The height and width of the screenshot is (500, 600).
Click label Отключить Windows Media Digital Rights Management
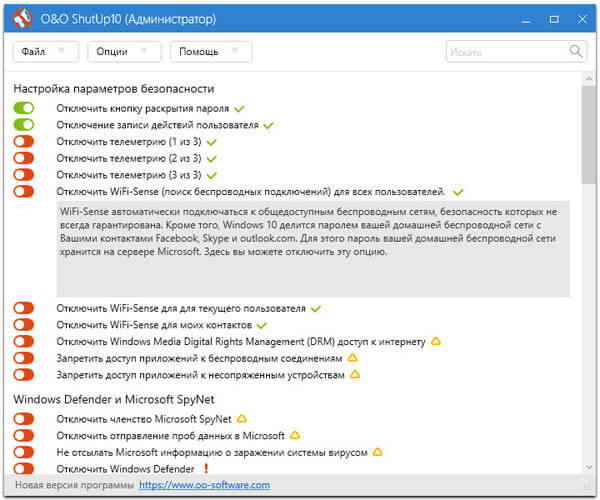[x=241, y=342]
